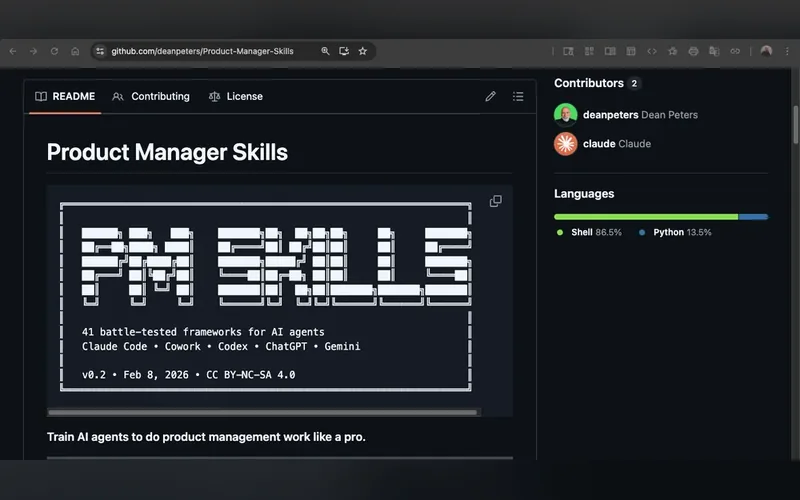Open the README outline list icon

[x=518, y=96]
